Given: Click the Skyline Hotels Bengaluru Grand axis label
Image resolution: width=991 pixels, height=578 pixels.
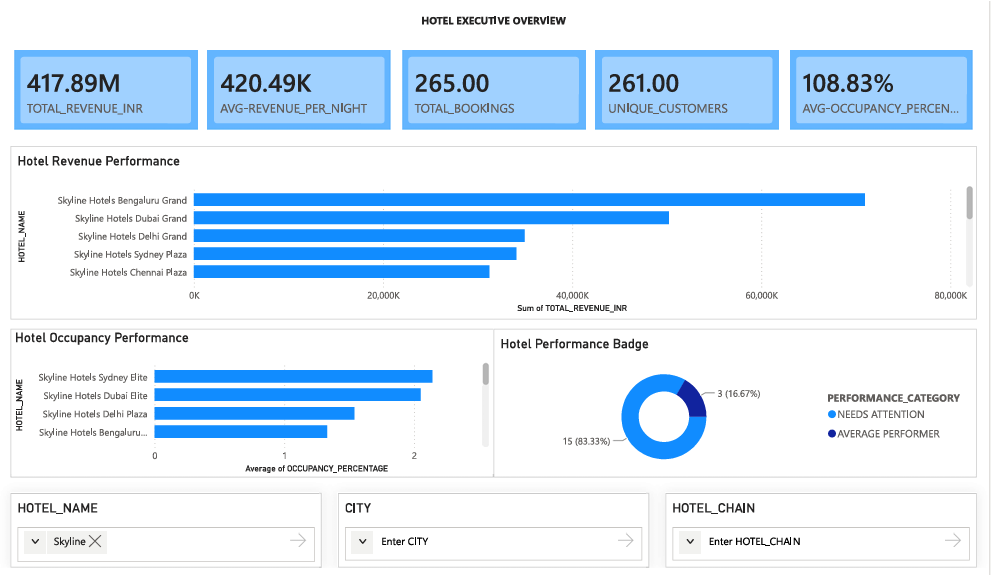Looking at the screenshot, I should (x=122, y=200).
